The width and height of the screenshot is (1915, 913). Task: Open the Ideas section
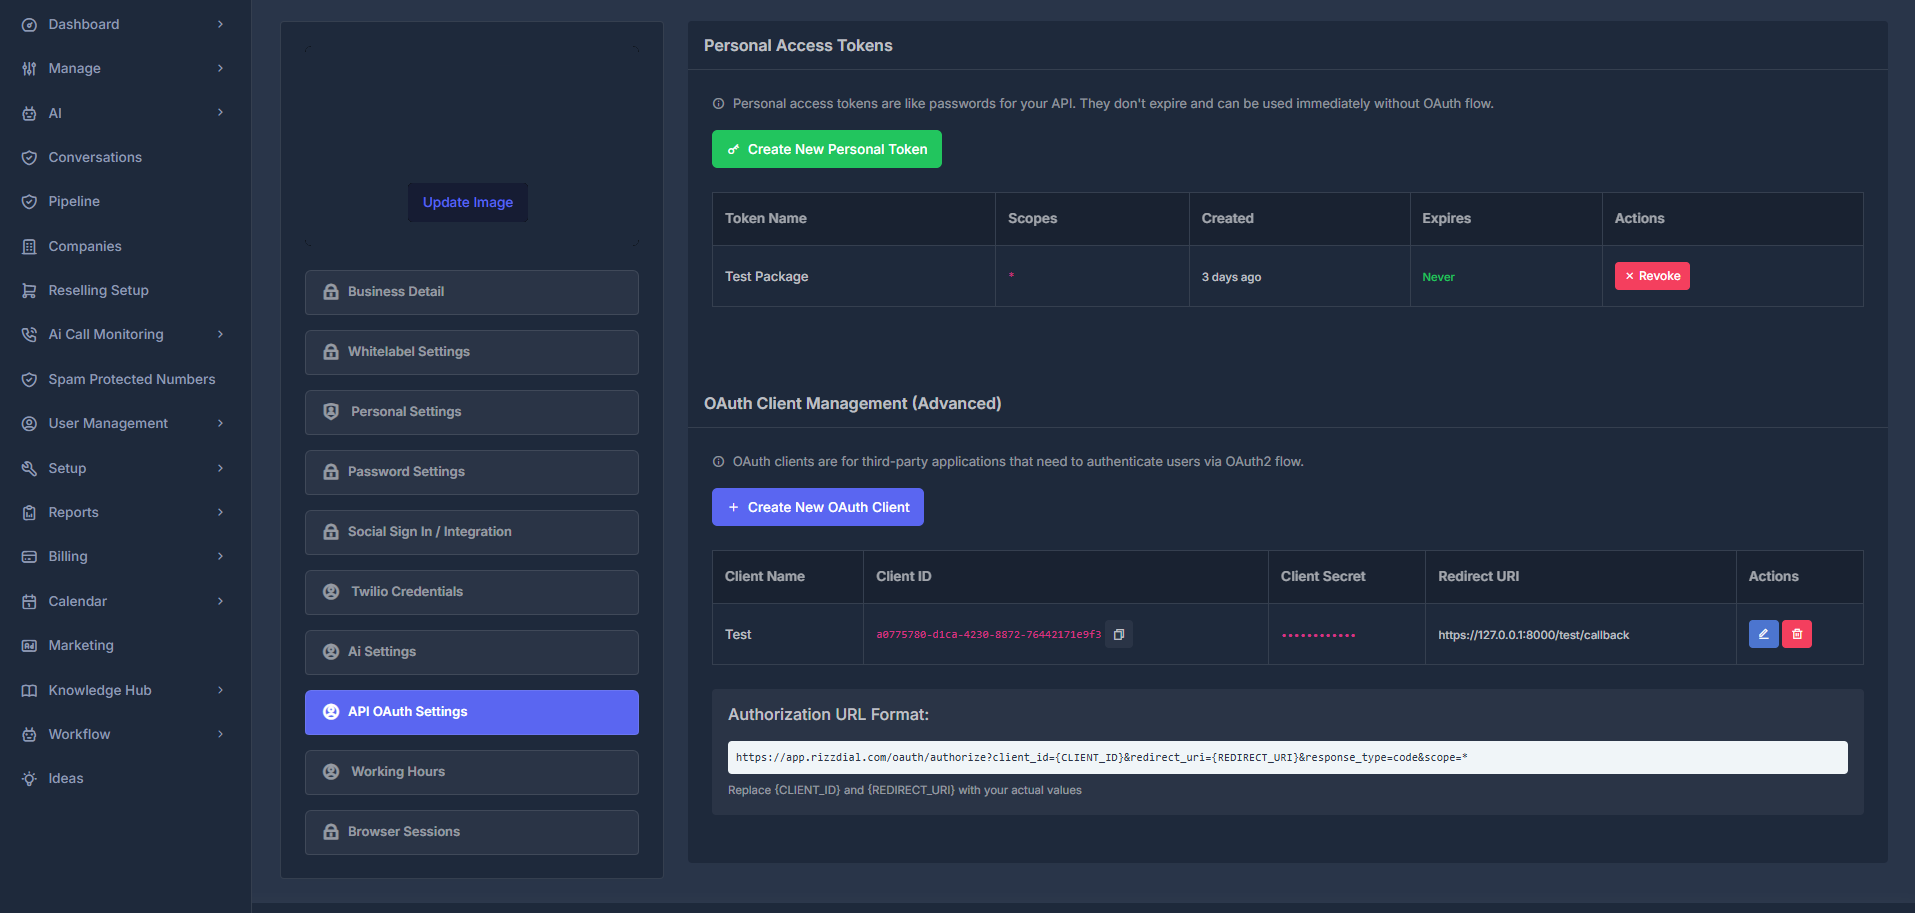pos(65,778)
